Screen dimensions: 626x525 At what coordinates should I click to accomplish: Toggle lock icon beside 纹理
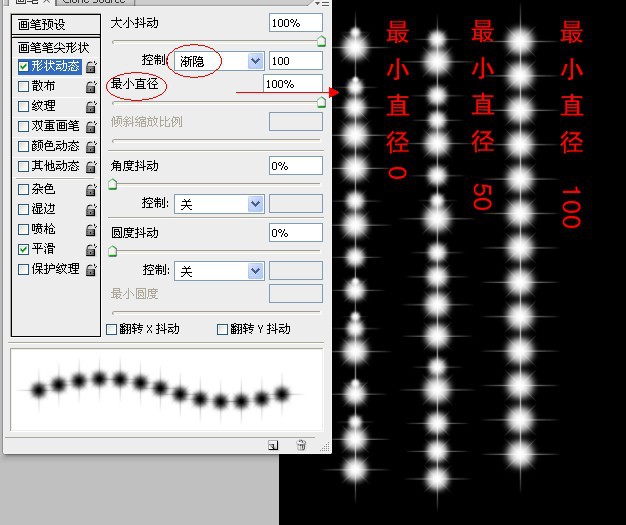pos(91,106)
